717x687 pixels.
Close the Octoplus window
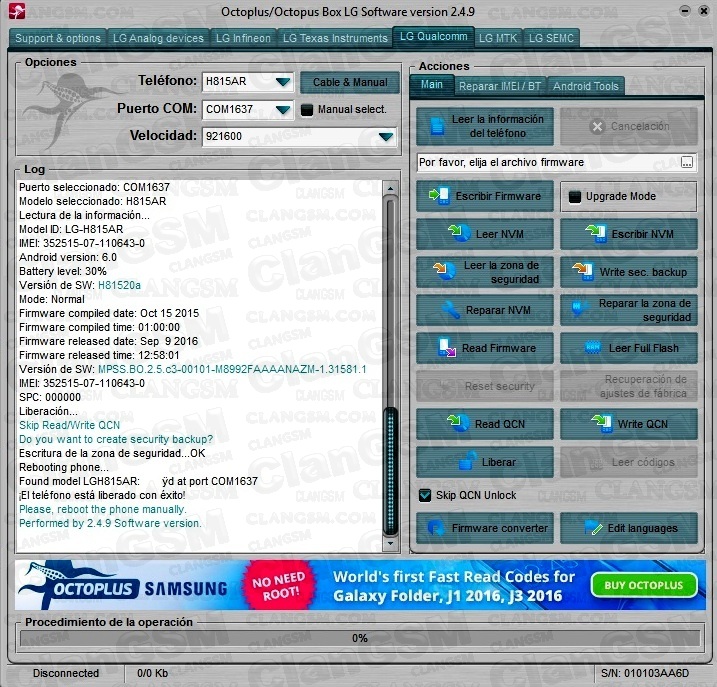tap(704, 11)
